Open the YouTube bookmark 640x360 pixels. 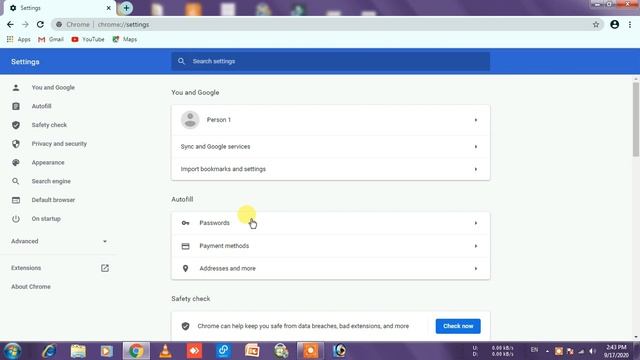88,39
